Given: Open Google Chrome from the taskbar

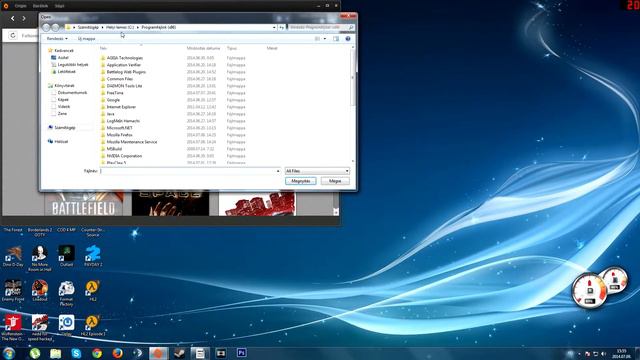Looking at the screenshot, I should coord(97,353).
